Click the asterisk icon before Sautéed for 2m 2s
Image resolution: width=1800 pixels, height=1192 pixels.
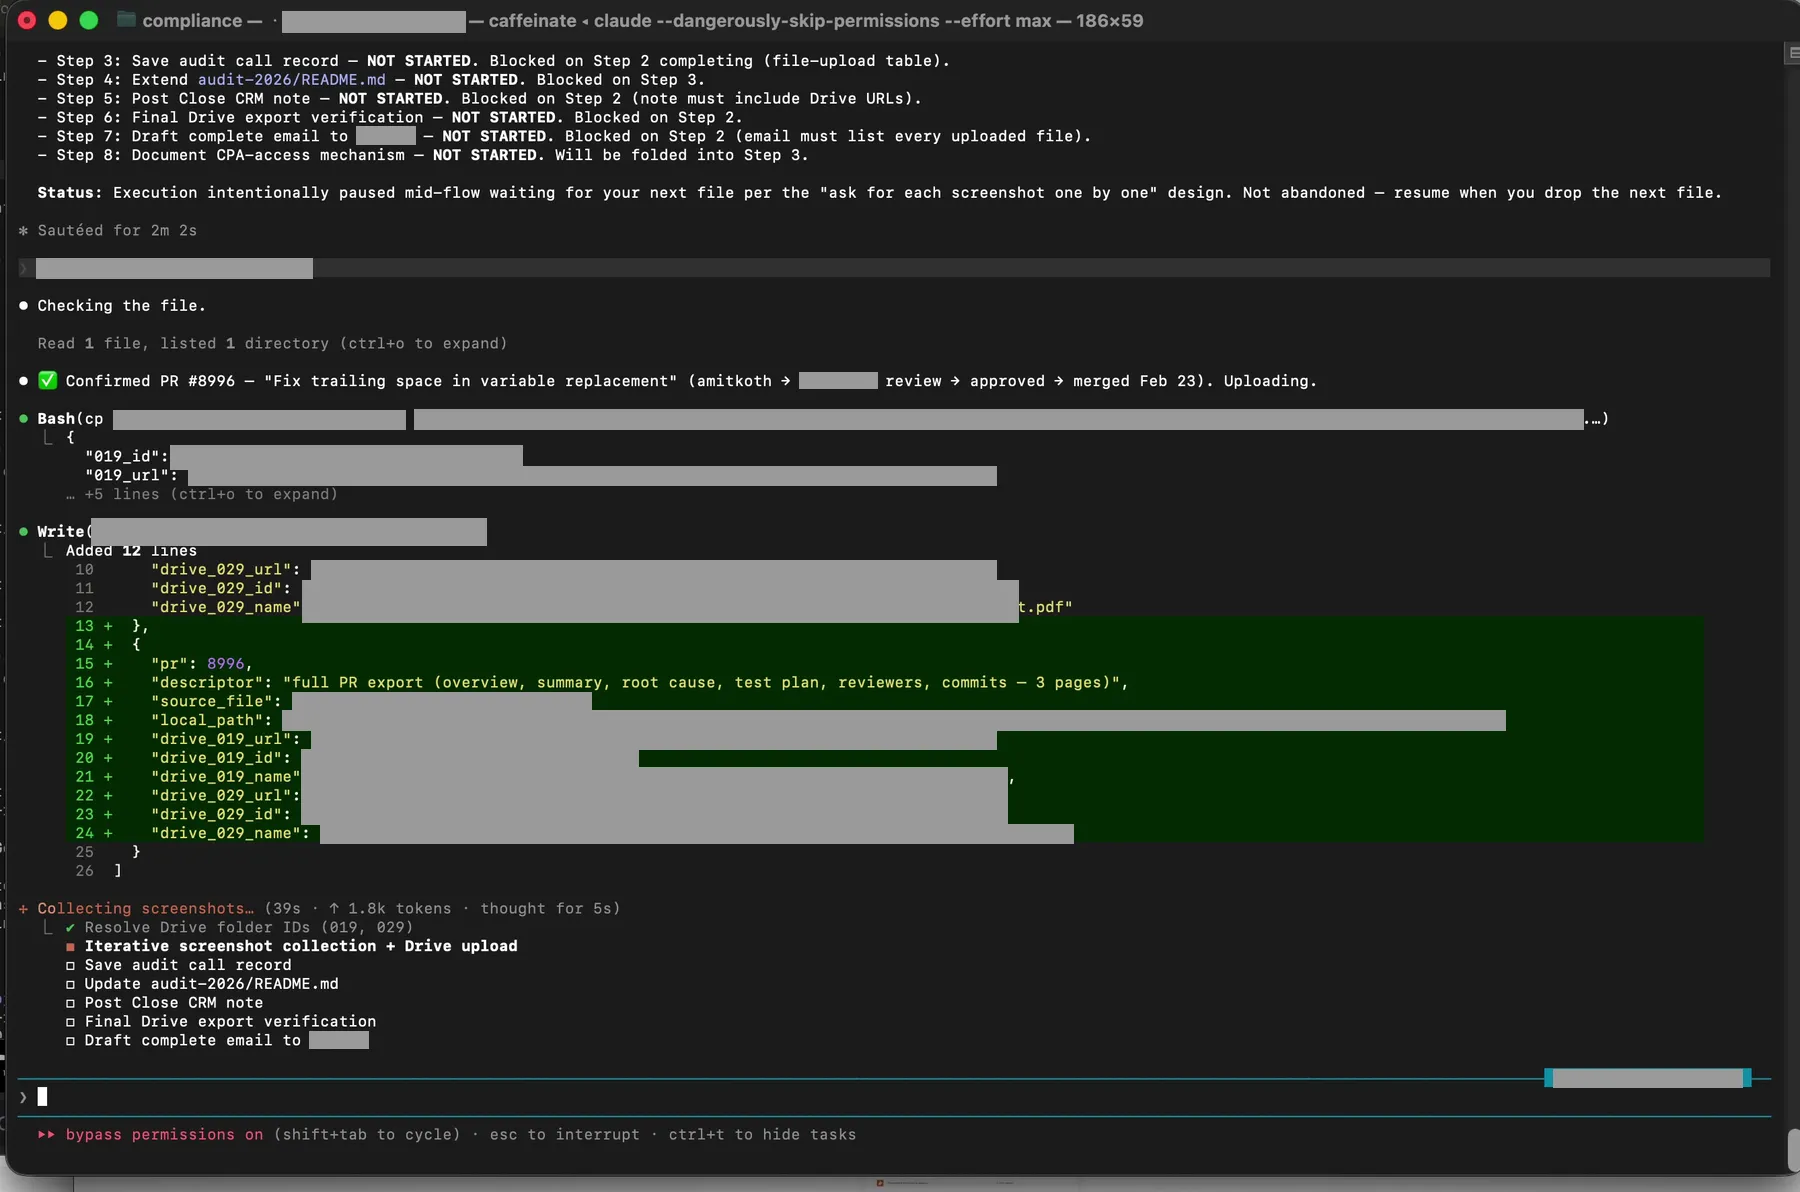point(23,230)
